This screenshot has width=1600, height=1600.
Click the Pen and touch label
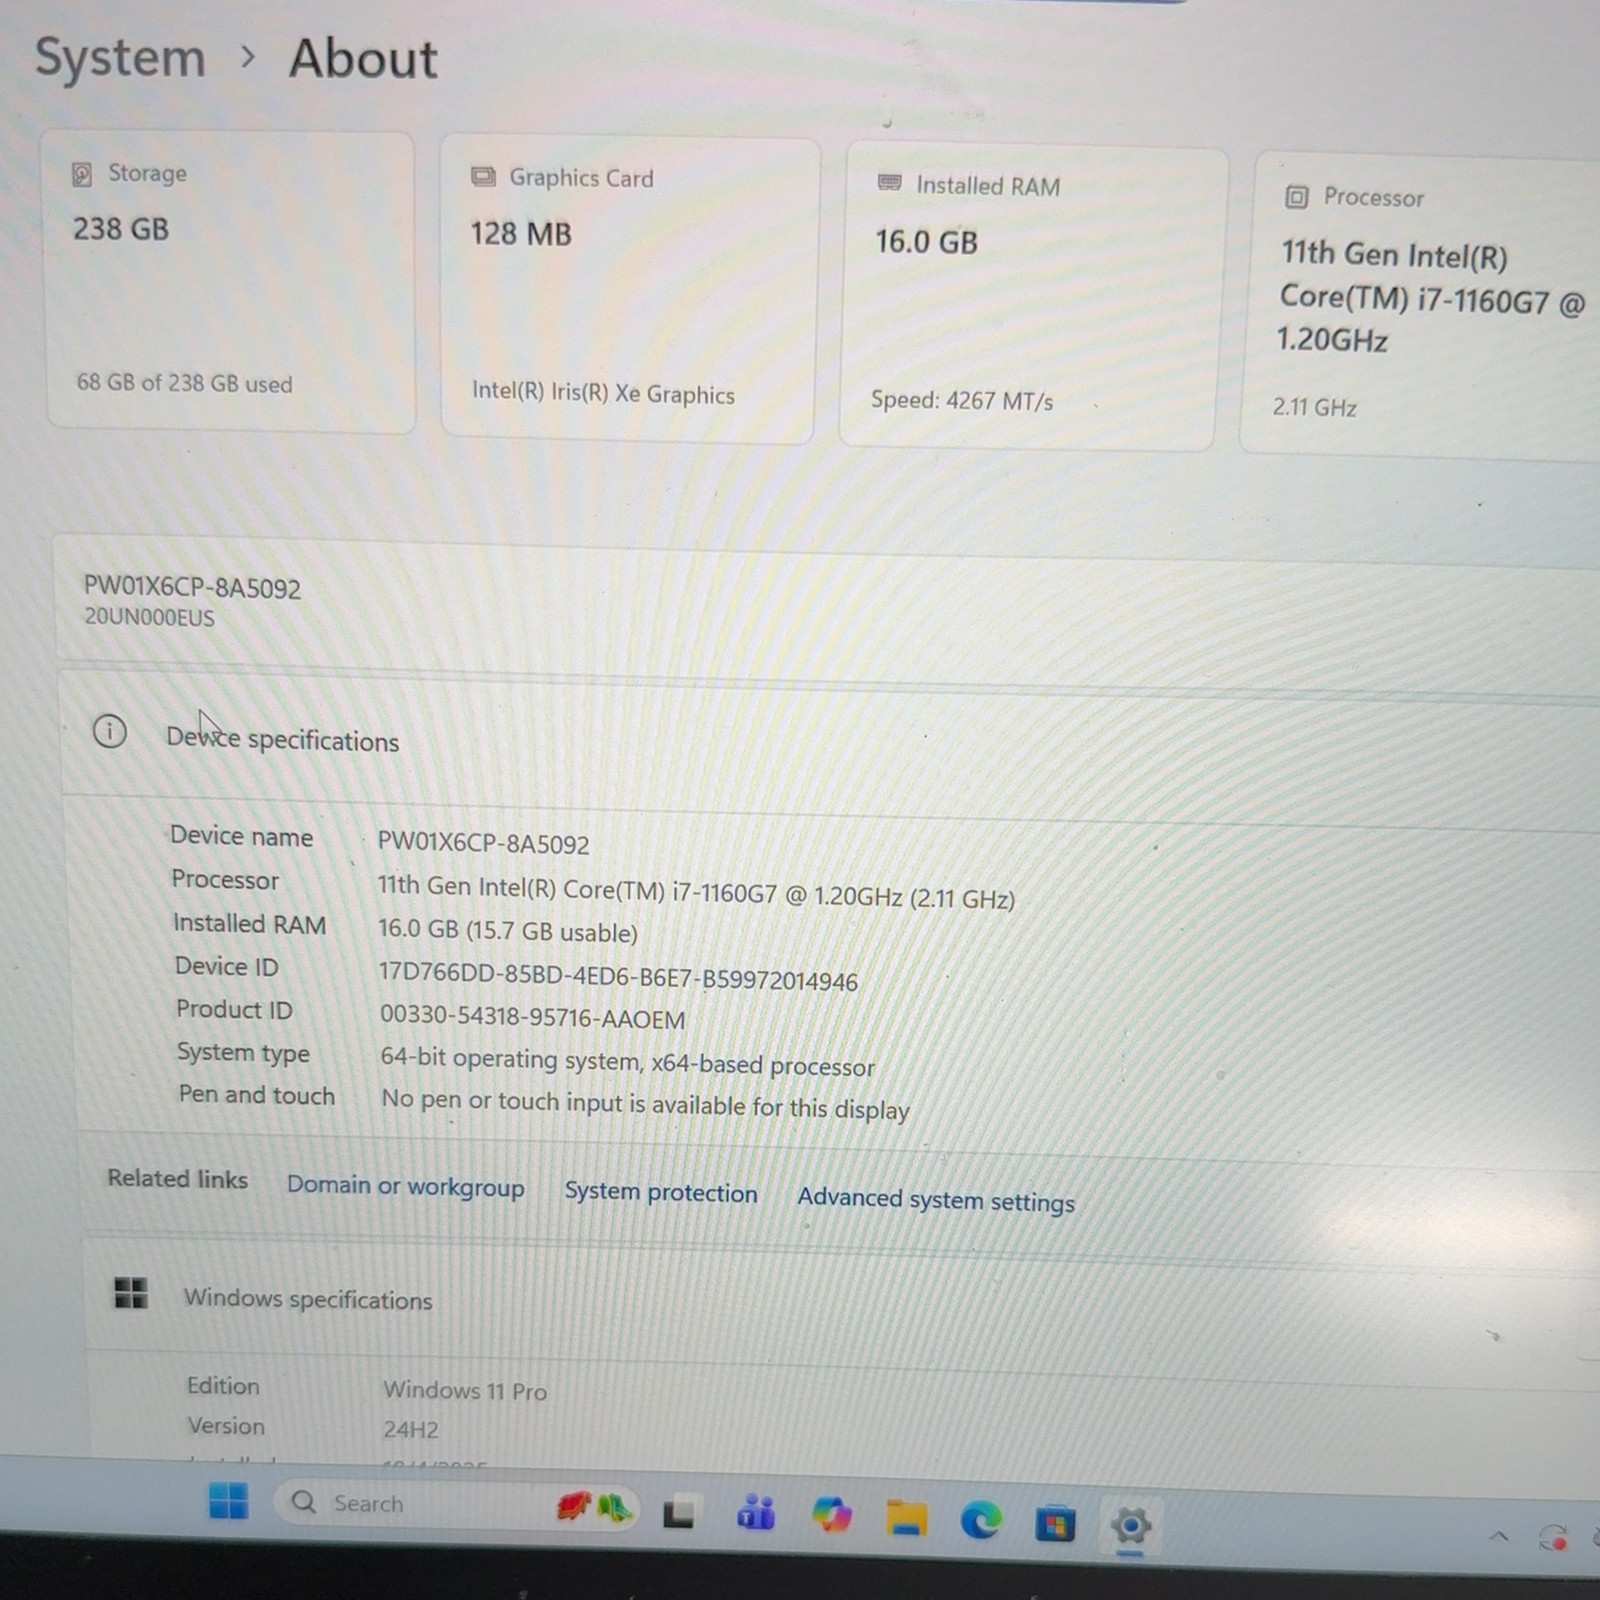click(x=257, y=1095)
